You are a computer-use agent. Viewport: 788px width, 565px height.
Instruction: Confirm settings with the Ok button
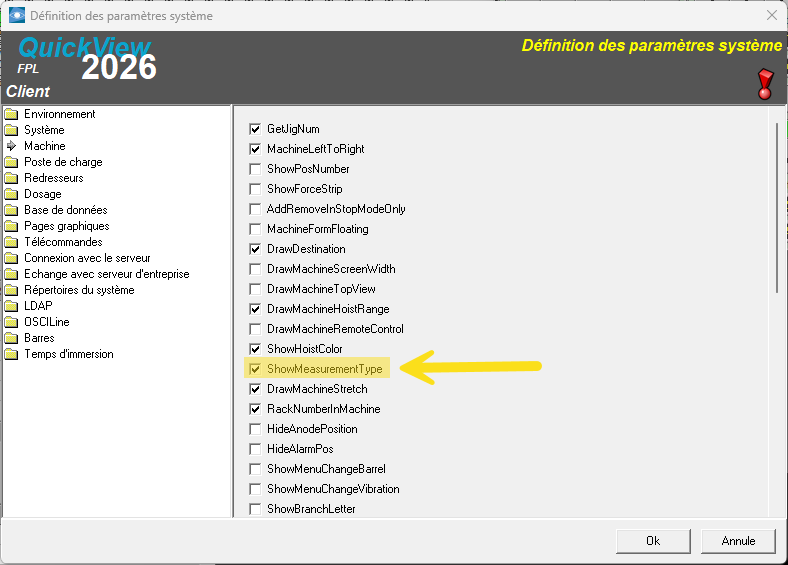[x=653, y=540]
